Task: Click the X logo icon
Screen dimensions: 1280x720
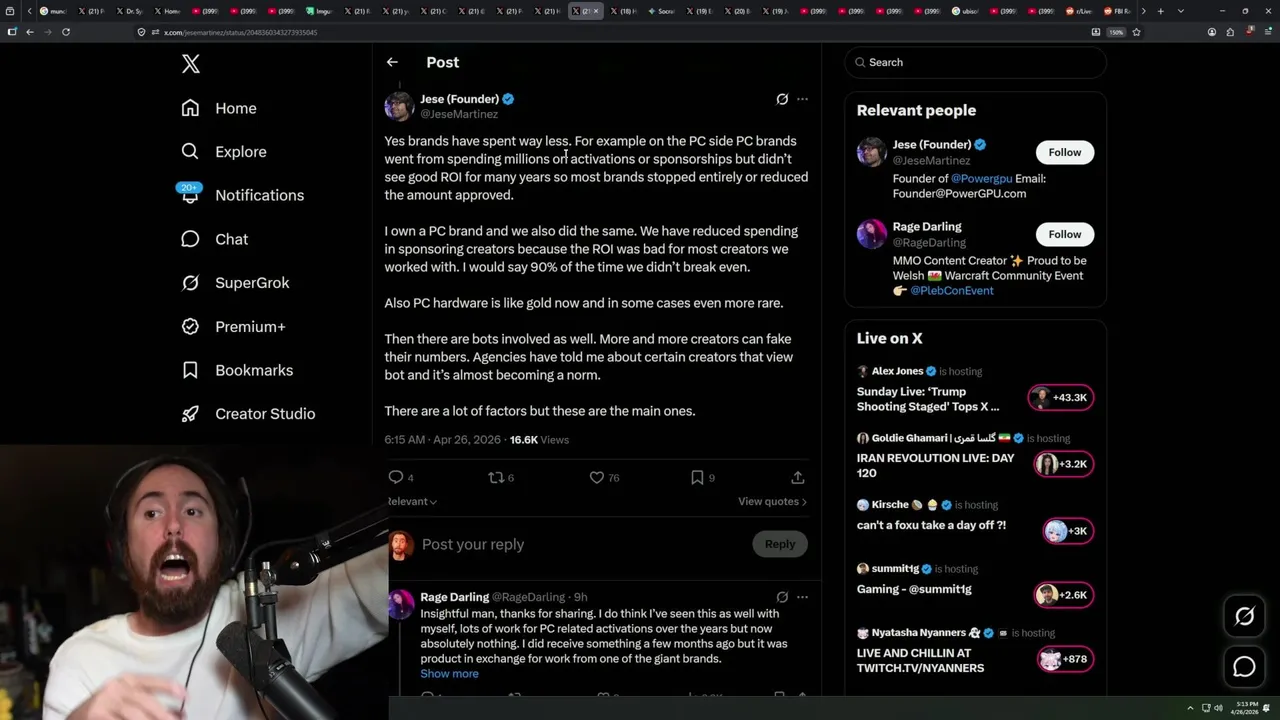Action: pos(191,64)
